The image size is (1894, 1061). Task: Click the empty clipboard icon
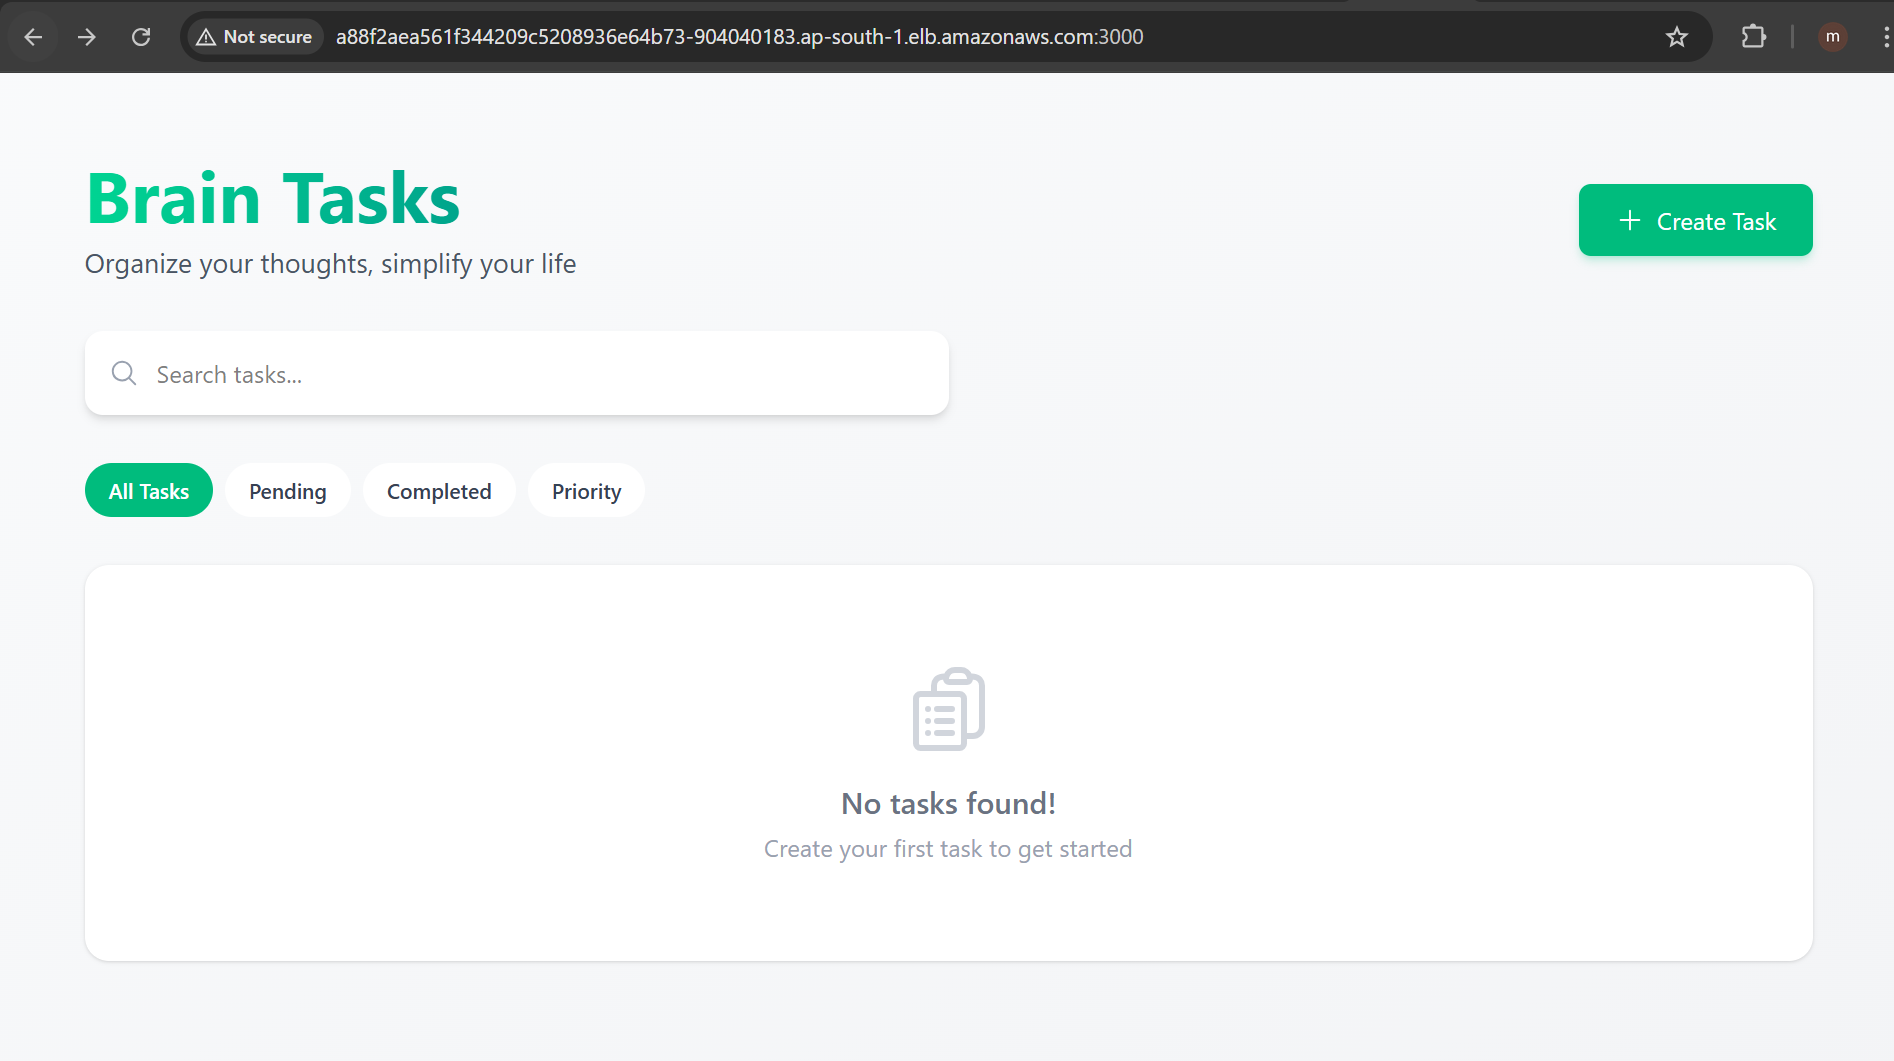tap(948, 709)
